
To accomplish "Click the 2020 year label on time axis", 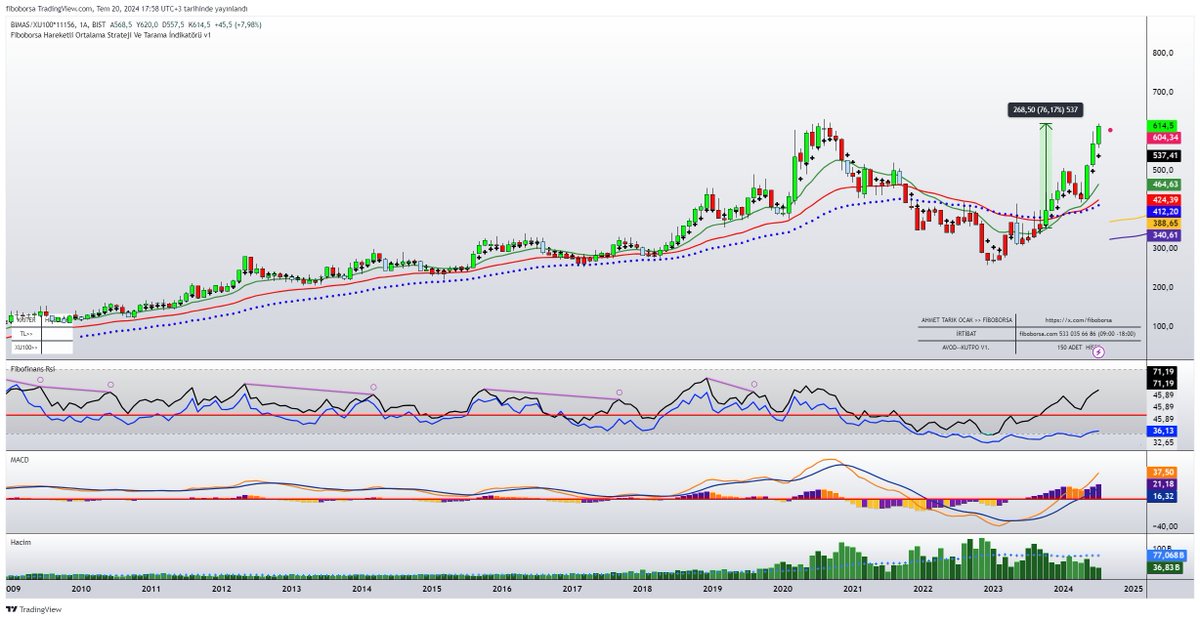I will tap(783, 590).
